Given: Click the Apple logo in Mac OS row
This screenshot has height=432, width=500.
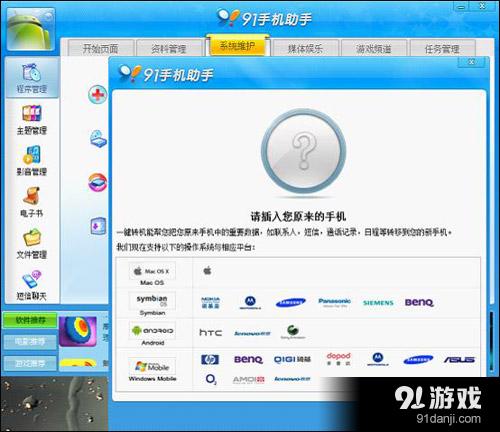Looking at the screenshot, I should coord(207,270).
